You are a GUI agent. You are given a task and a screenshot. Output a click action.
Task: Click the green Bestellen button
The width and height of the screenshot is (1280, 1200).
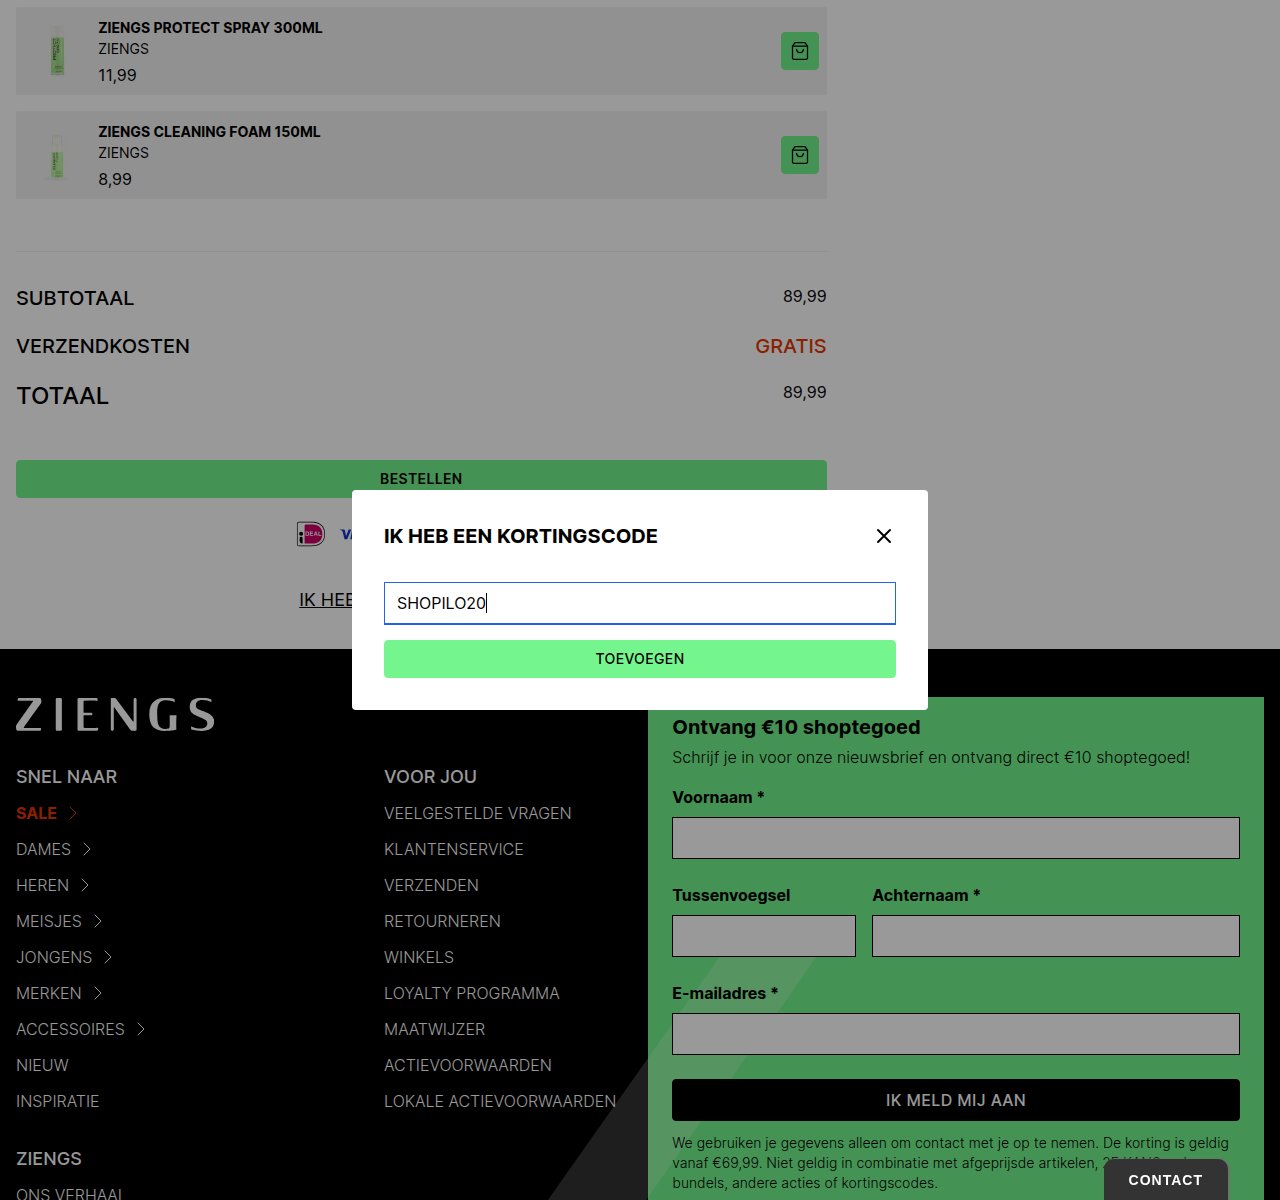421,479
